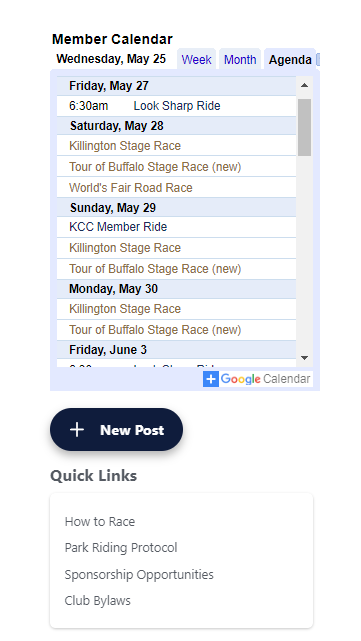Select the Agenda tab
This screenshot has width=361, height=641.
(290, 60)
